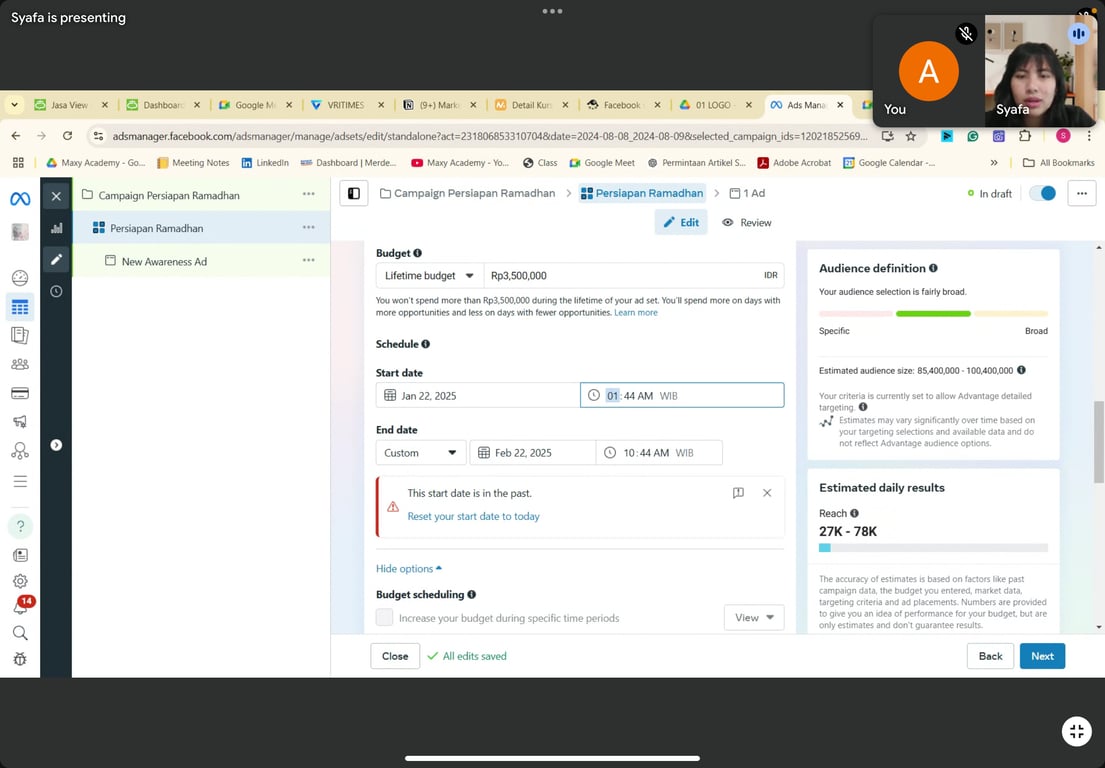Open Advertising settings megaphone icon

pyautogui.click(x=20, y=421)
